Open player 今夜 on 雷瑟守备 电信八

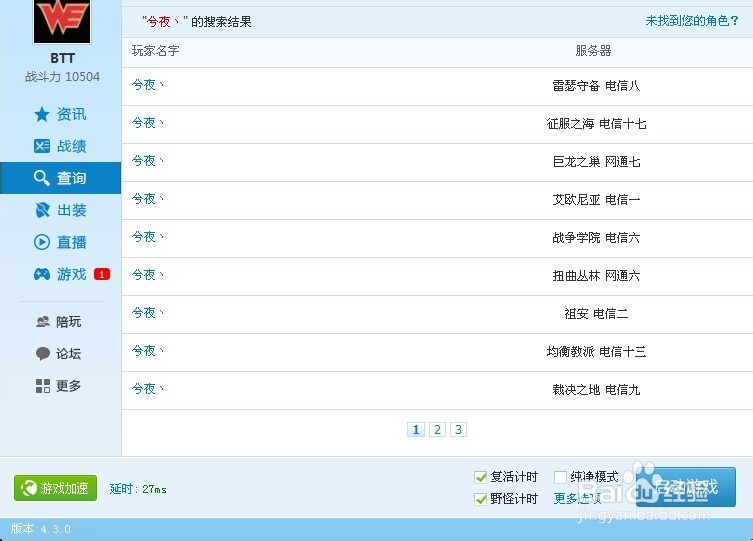click(x=147, y=85)
